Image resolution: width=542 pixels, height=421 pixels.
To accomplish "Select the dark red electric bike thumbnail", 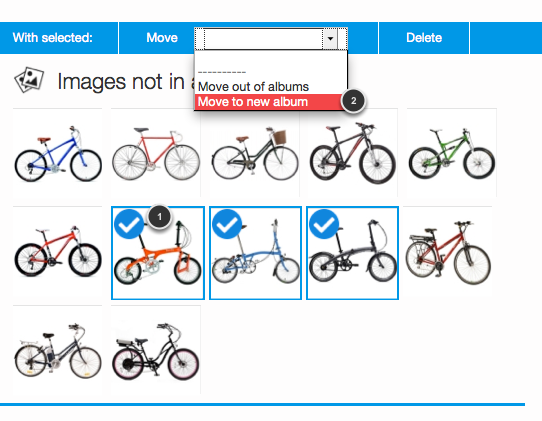I will coord(448,252).
